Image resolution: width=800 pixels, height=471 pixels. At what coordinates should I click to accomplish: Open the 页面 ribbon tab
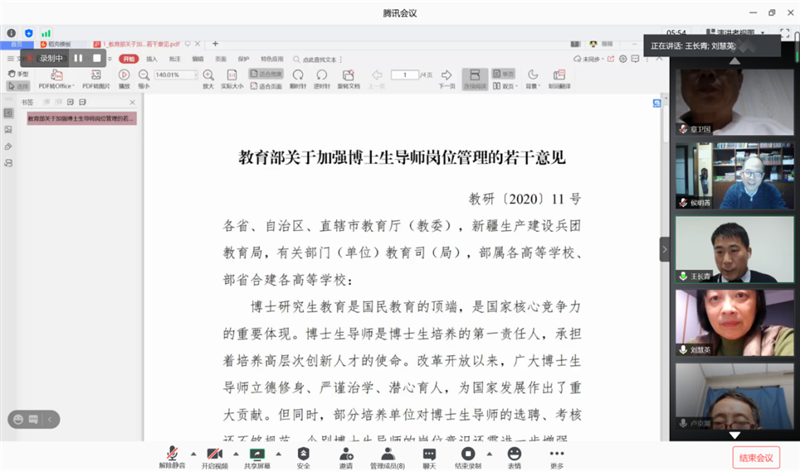[x=221, y=59]
